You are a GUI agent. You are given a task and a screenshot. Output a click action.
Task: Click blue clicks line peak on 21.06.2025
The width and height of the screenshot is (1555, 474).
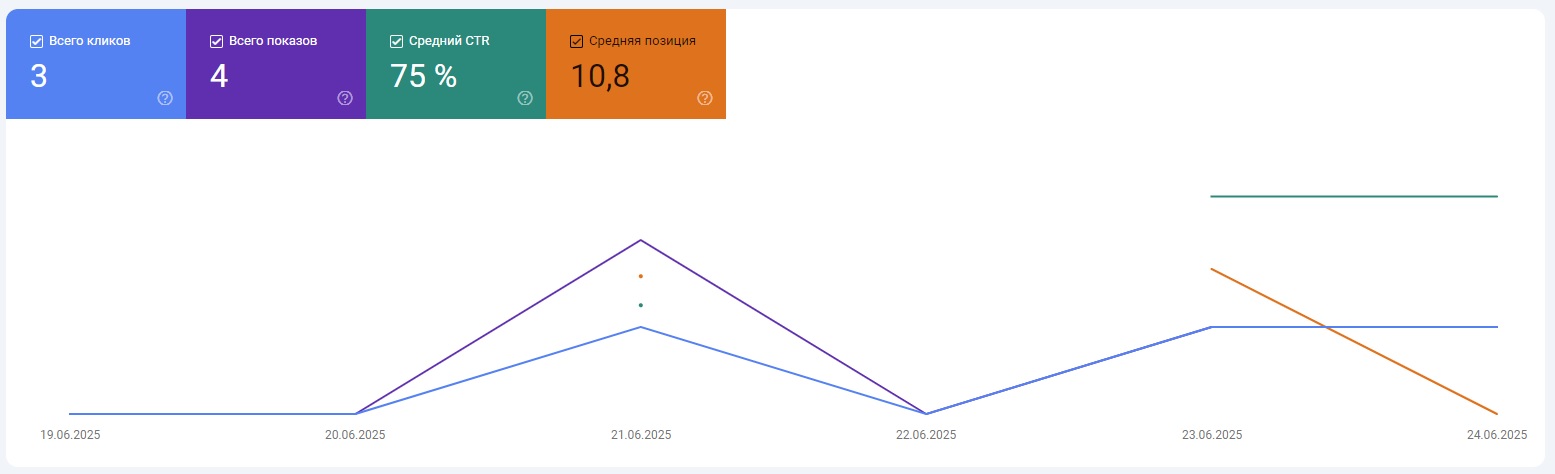coord(640,327)
